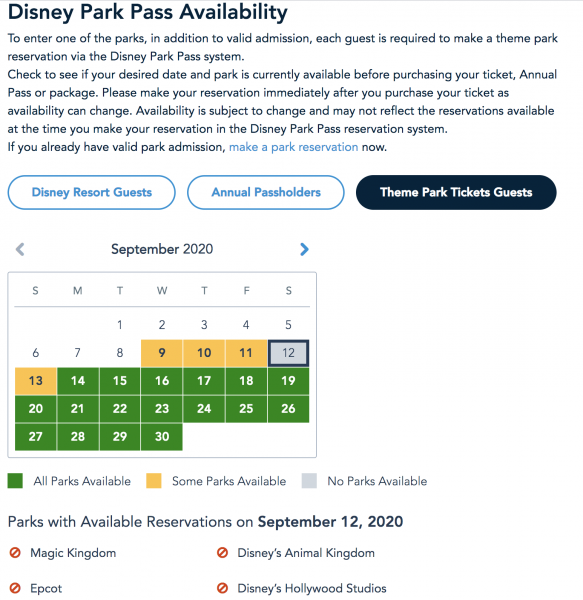The image size is (583, 600).
Task: Pick green date September 19
Action: [288, 381]
